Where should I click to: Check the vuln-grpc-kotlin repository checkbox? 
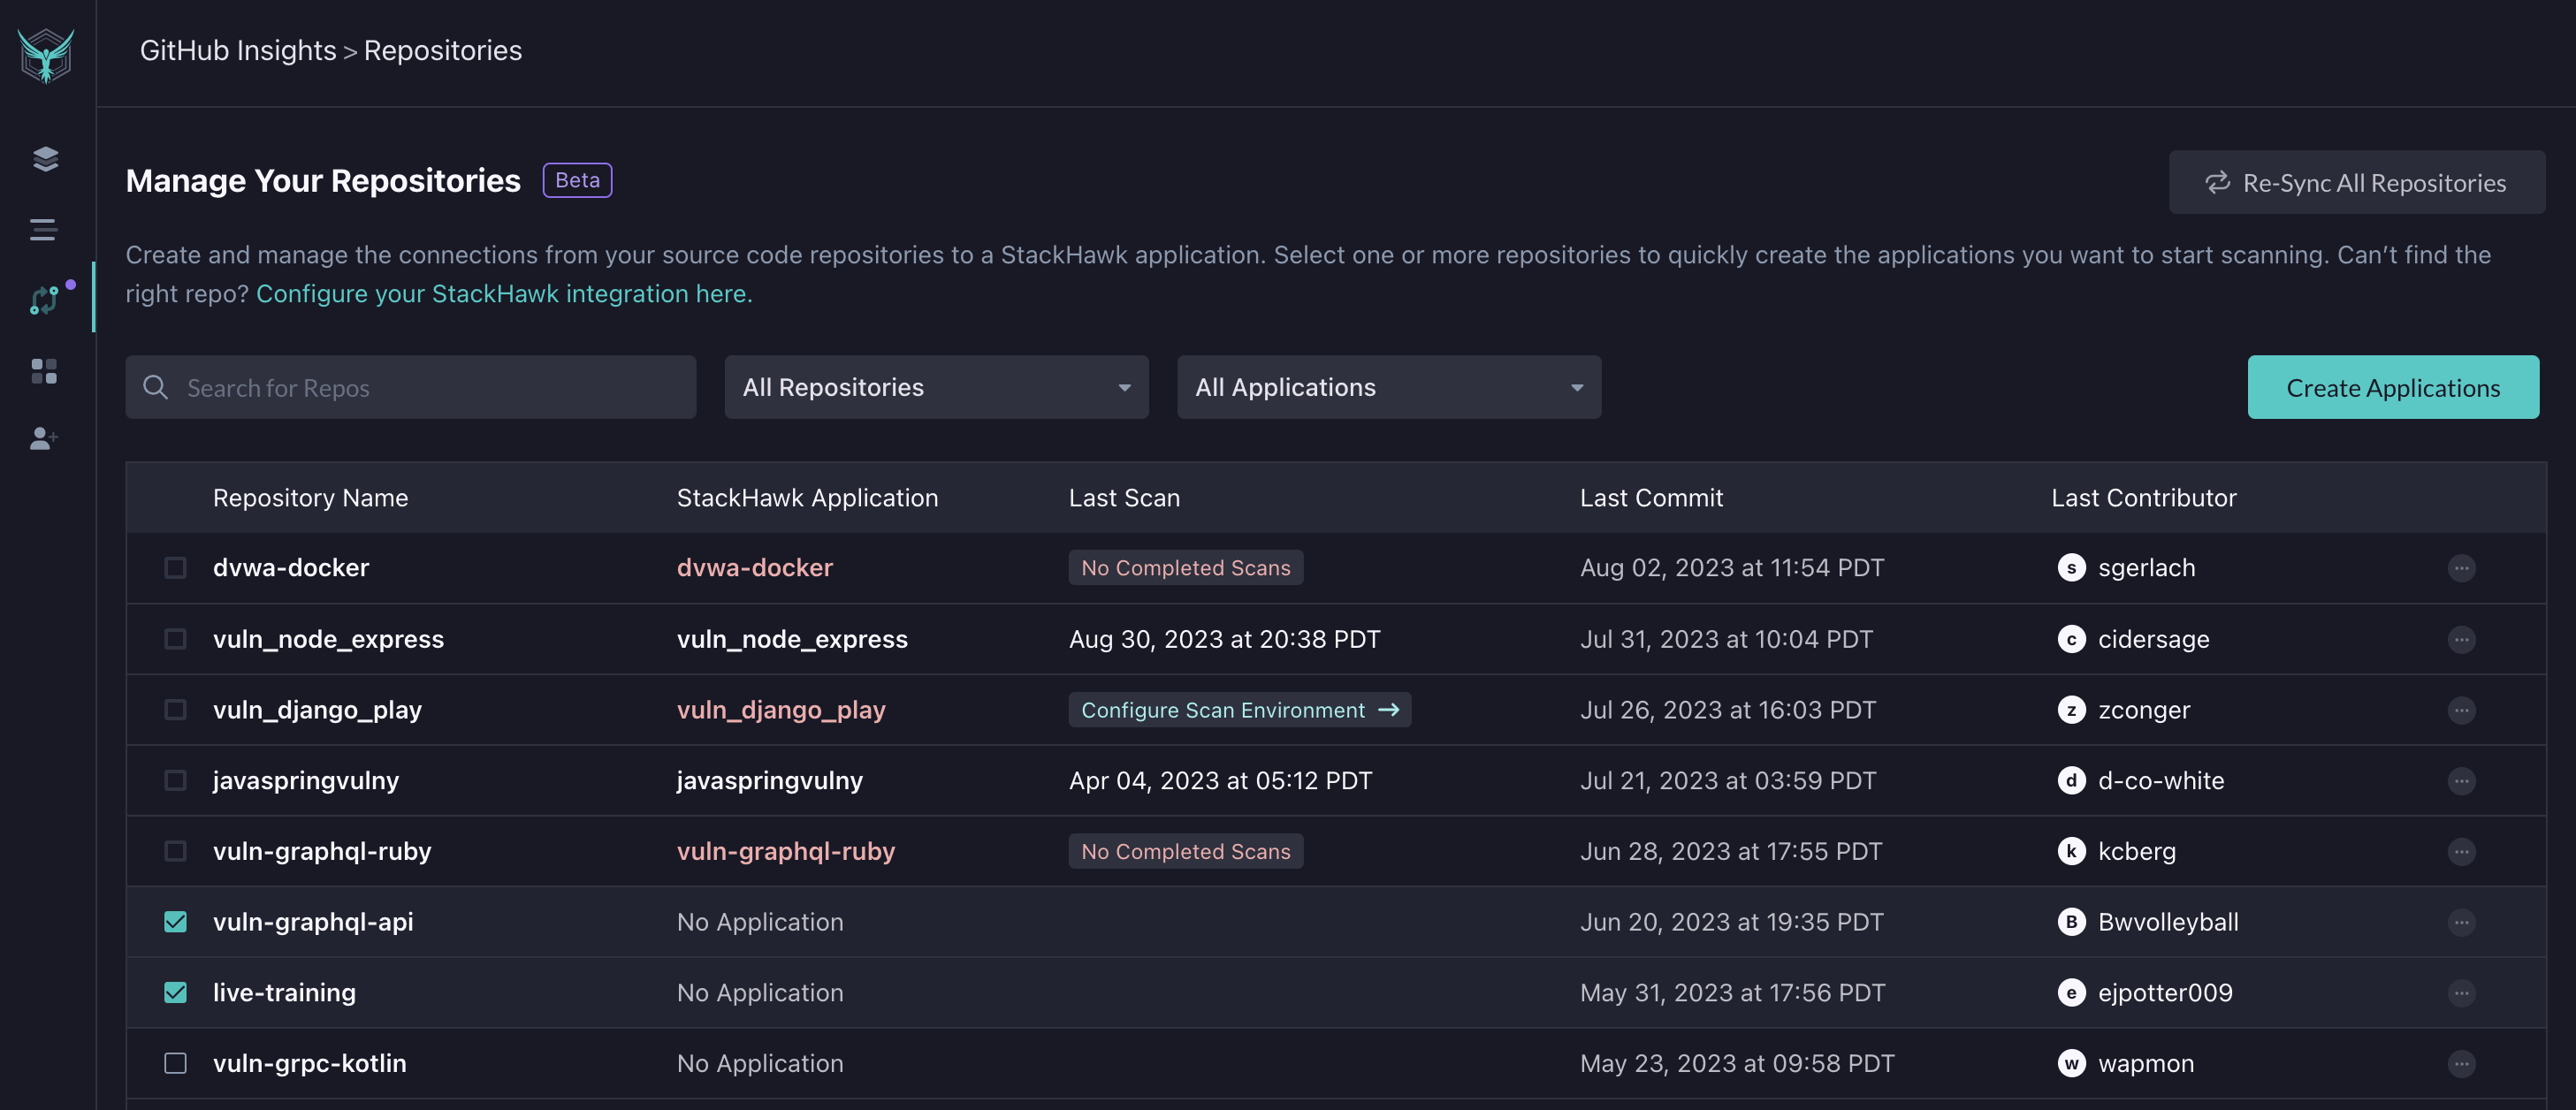coord(175,1063)
